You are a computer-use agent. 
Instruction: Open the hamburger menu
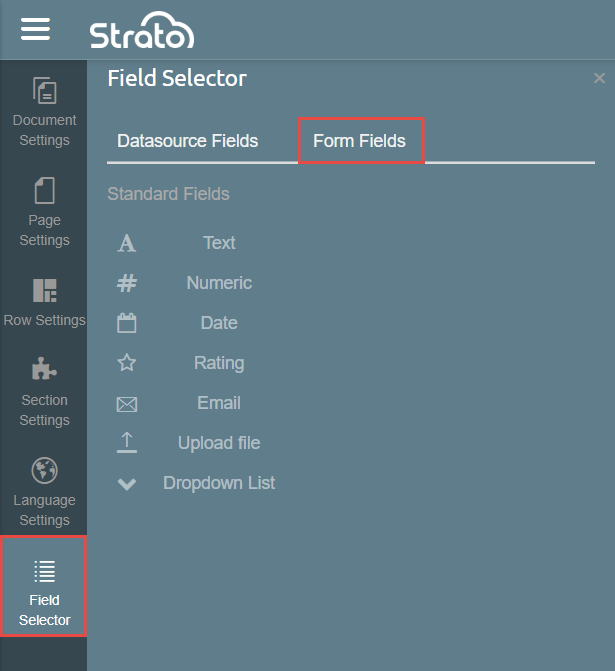[35, 29]
